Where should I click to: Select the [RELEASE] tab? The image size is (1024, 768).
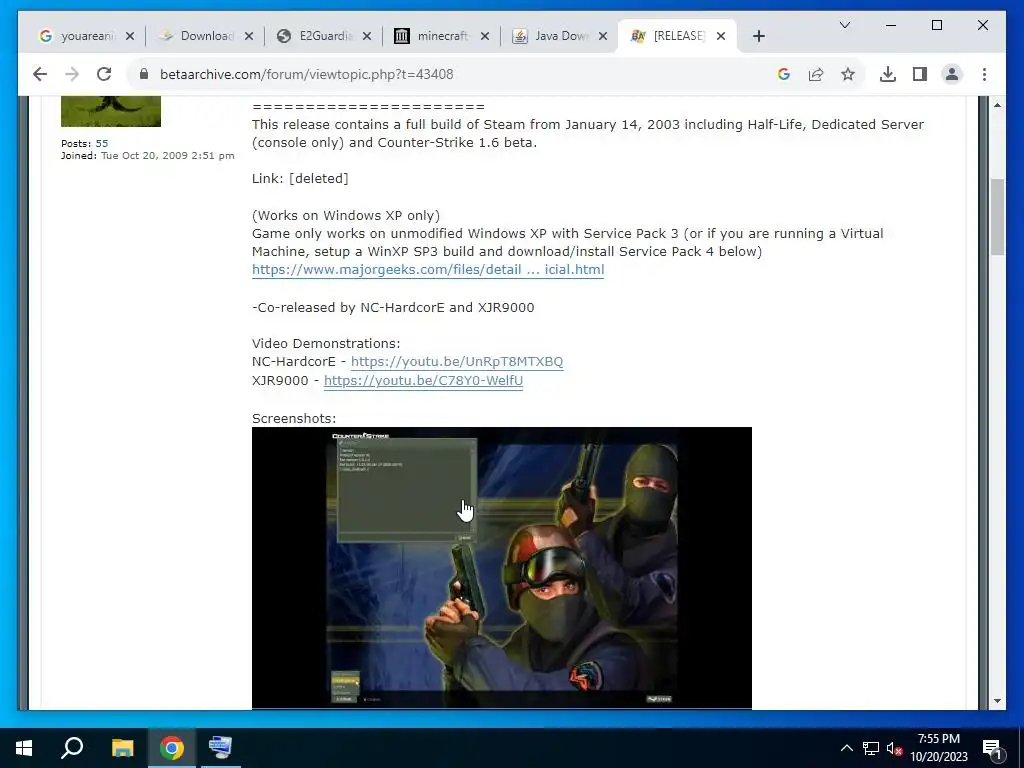coord(667,36)
